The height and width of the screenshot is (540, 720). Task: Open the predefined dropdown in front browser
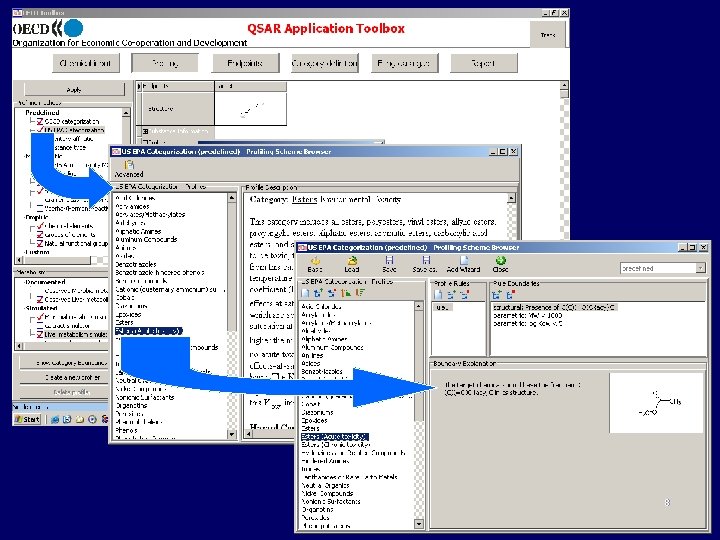[700, 268]
